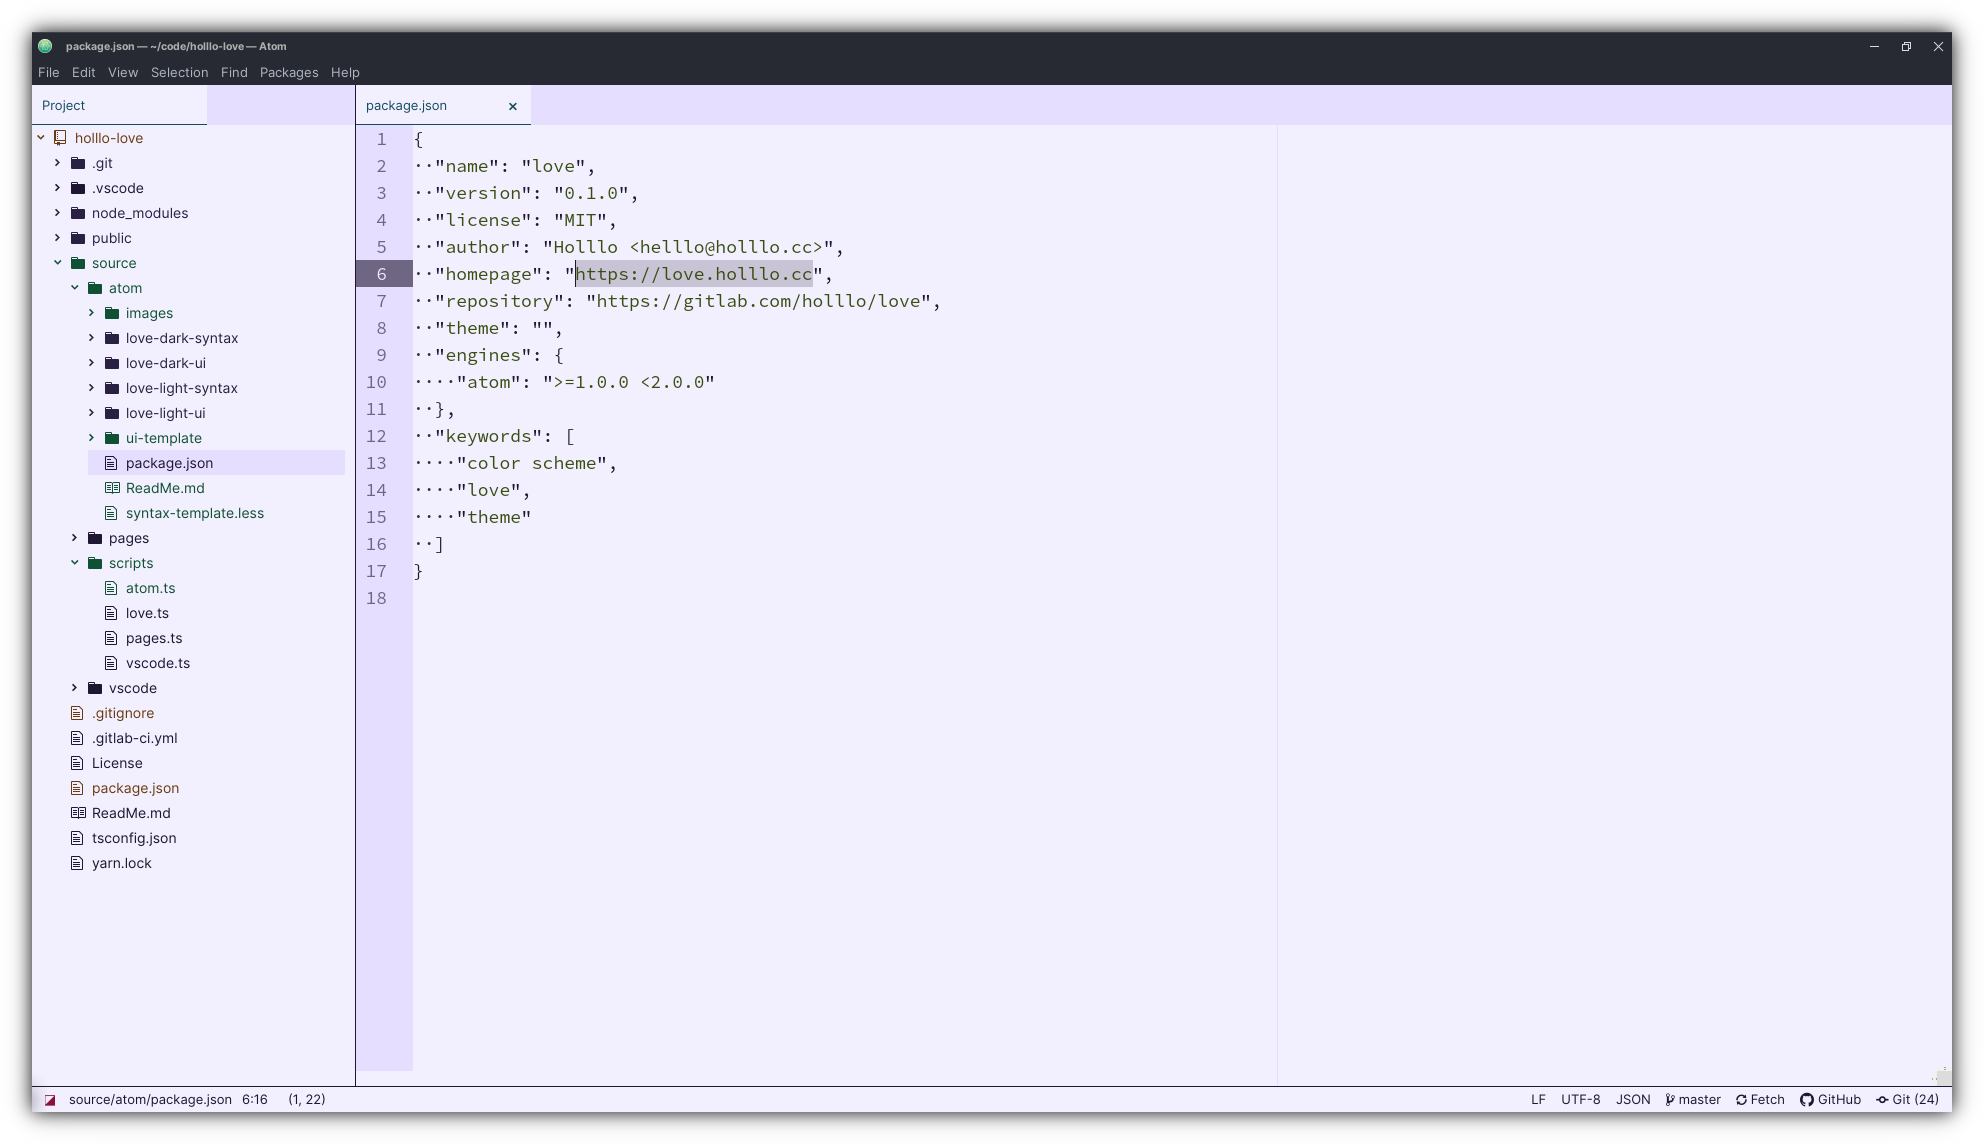Click the ui-template folder icon

112,438
